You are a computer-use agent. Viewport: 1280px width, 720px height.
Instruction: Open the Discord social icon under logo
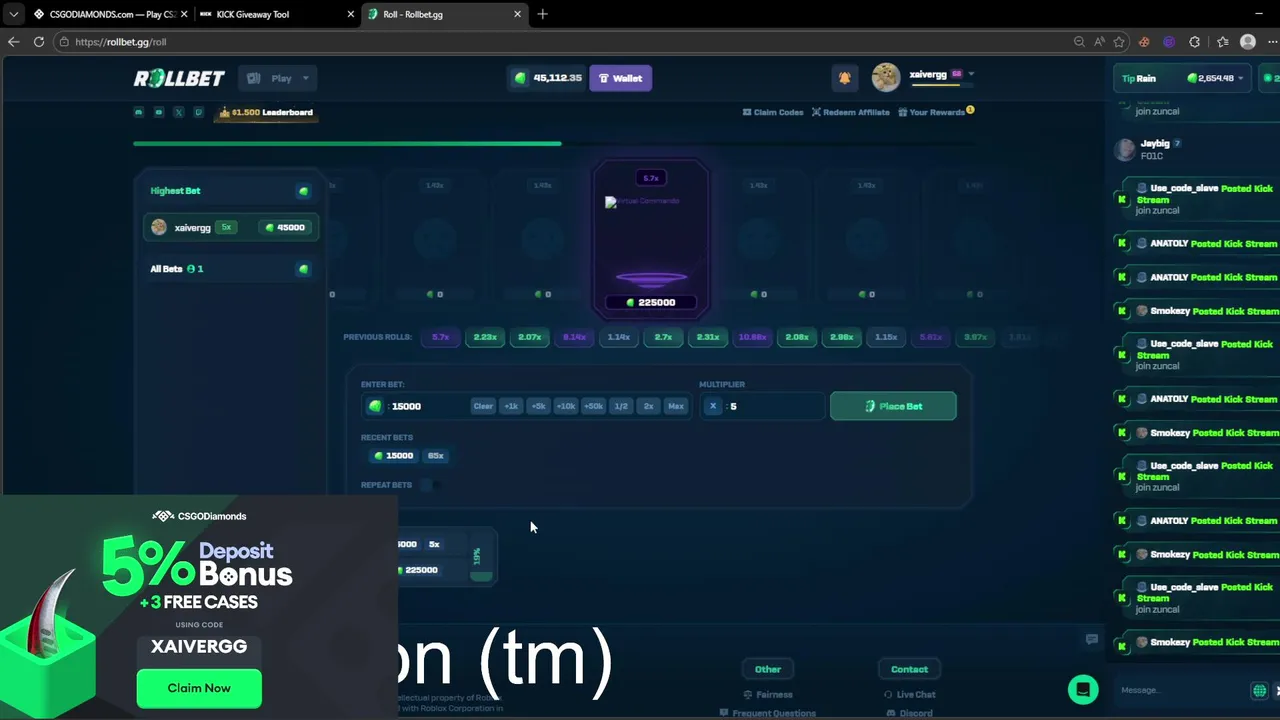139,112
